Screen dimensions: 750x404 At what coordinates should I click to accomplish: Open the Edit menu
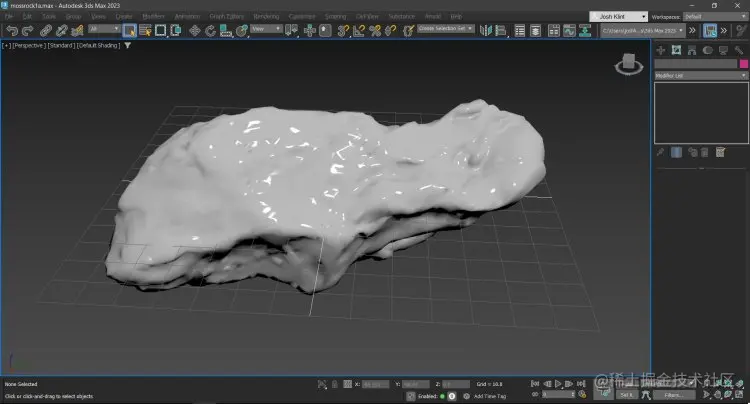27,16
